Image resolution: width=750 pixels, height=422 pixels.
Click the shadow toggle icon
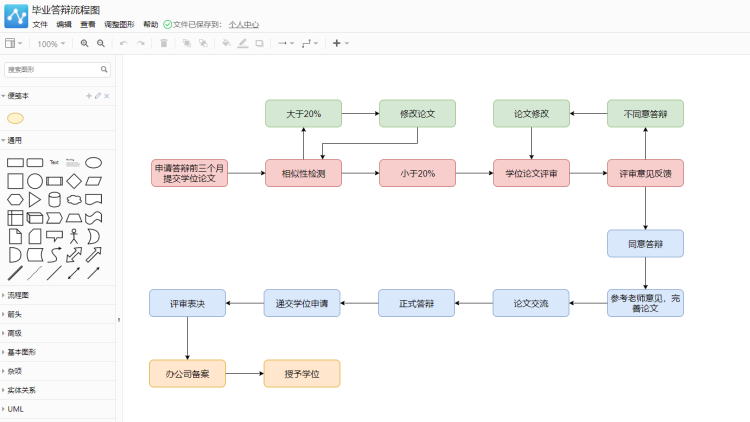259,44
